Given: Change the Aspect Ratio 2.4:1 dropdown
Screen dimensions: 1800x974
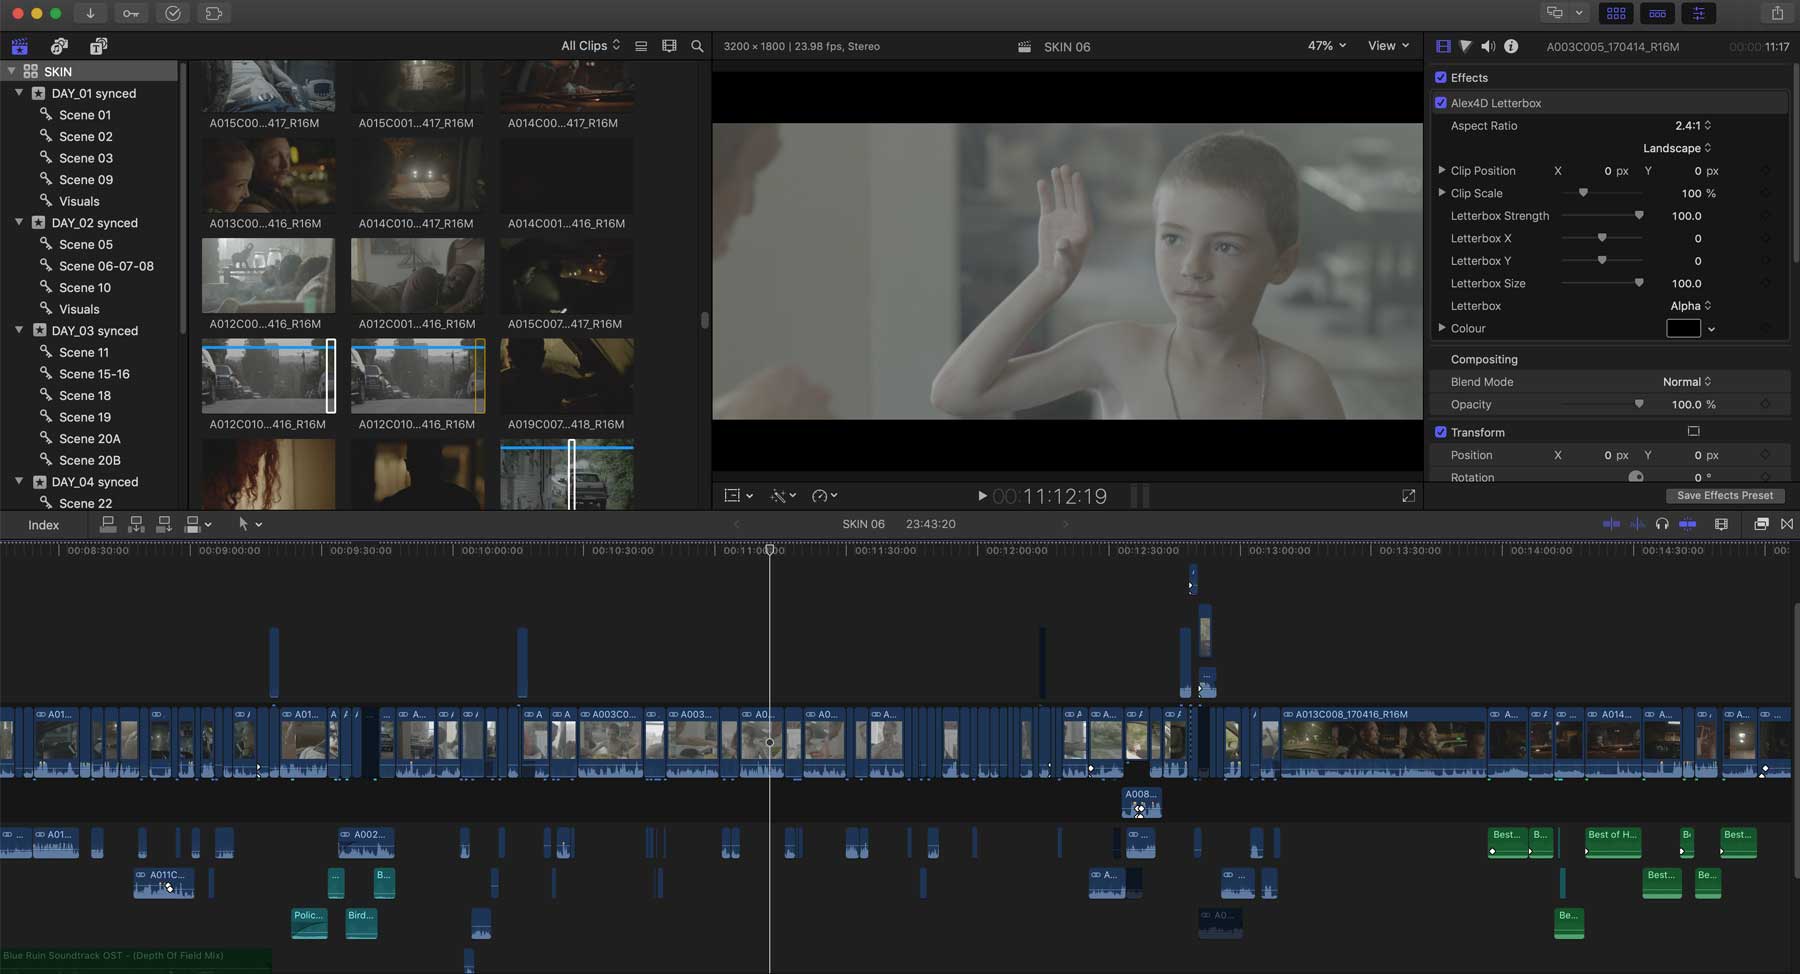Looking at the screenshot, I should [x=1693, y=125].
